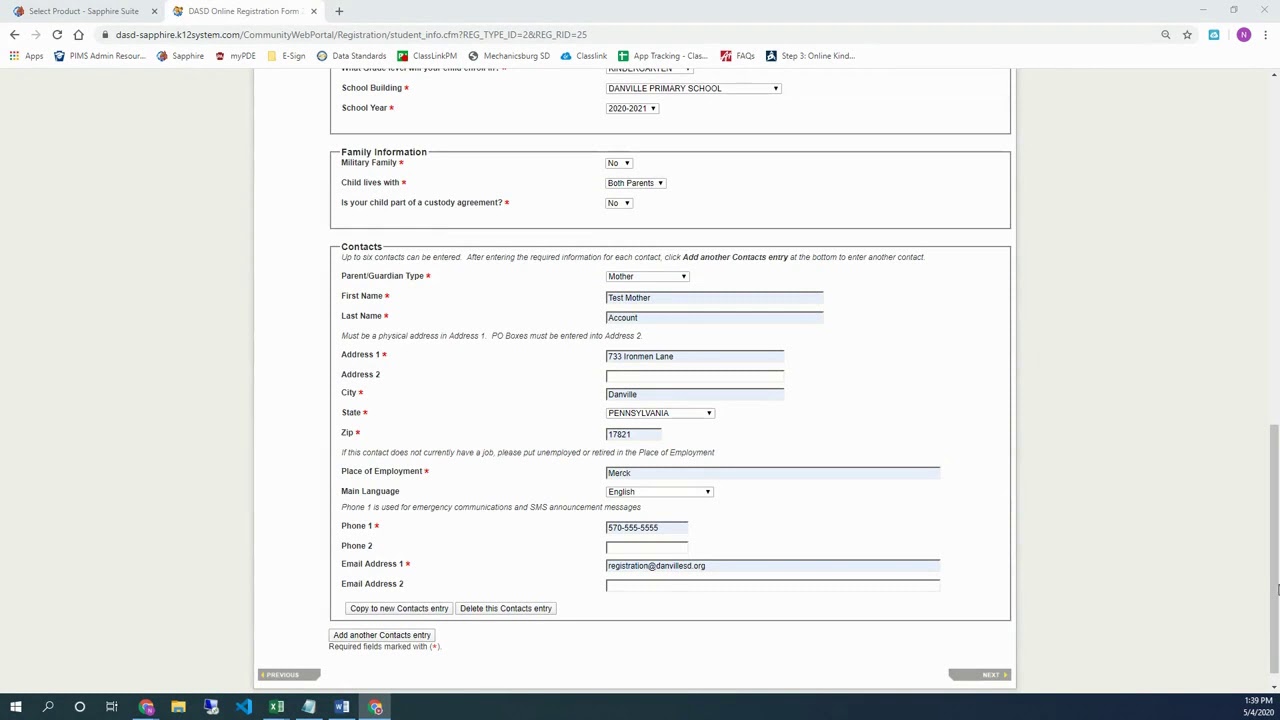Click the NEXT page button
Image resolution: width=1280 pixels, height=720 pixels.
(x=980, y=675)
